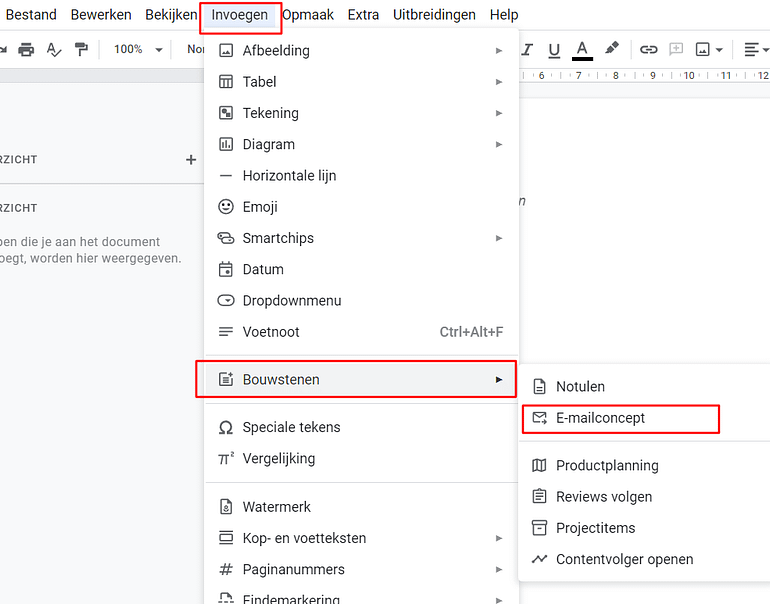Image resolution: width=770 pixels, height=604 pixels.
Task: Open the Extra menu
Action: coord(363,15)
